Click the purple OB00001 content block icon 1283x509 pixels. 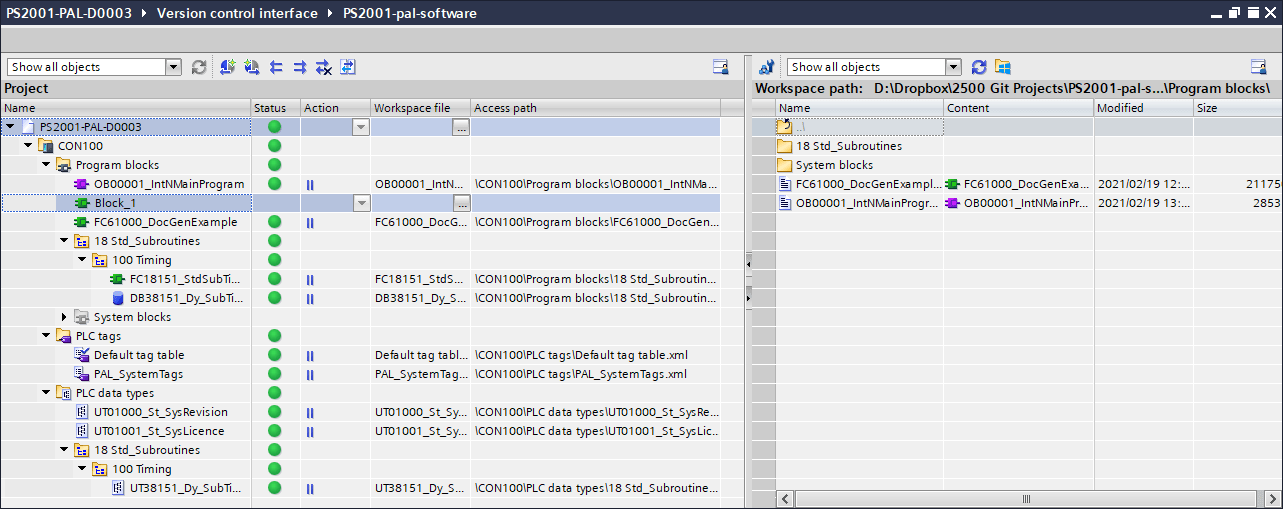click(x=953, y=203)
